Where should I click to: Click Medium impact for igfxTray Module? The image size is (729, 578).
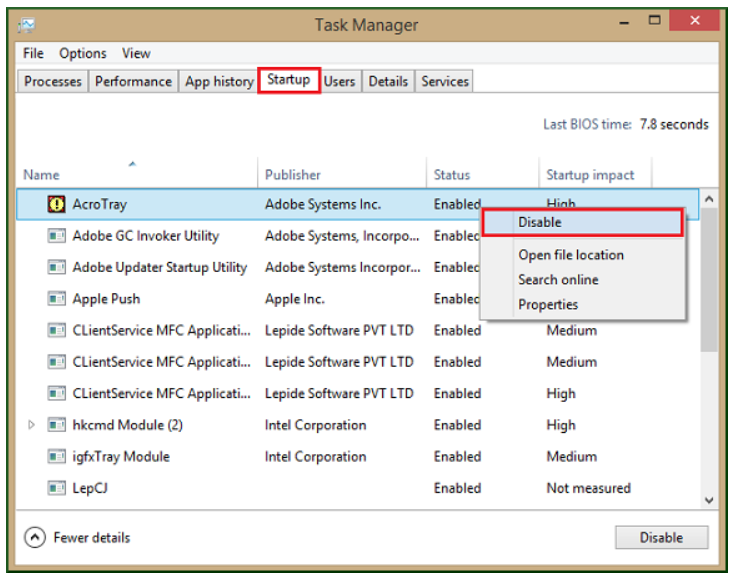click(x=572, y=456)
